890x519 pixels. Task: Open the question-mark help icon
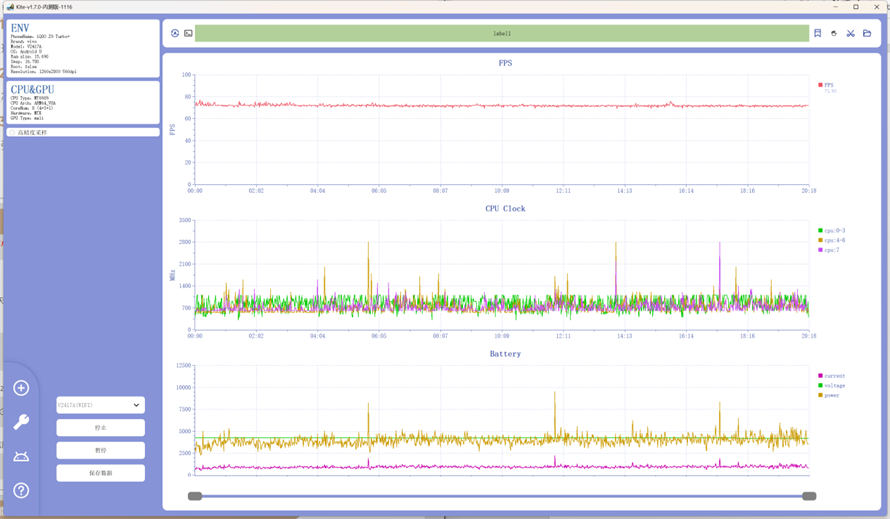click(21, 491)
